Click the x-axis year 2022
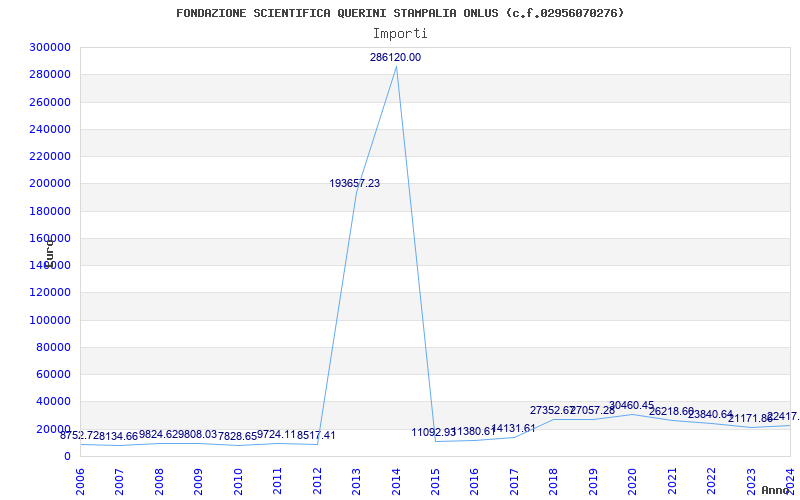Screen dimensions: 800x500 pos(711,481)
